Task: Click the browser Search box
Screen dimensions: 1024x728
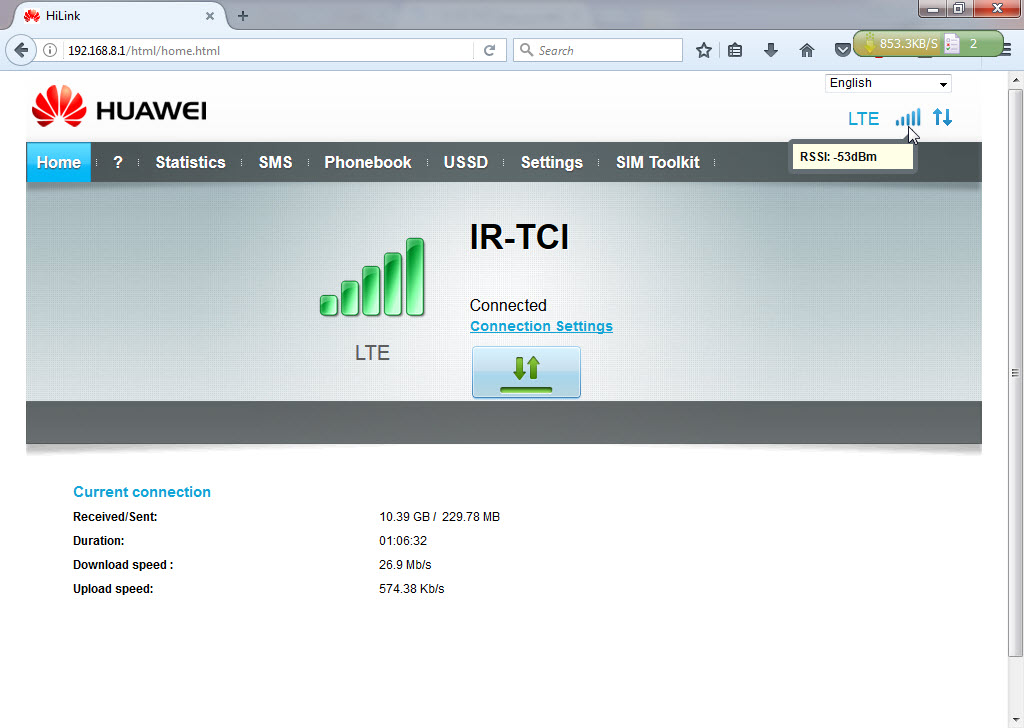Action: (598, 50)
